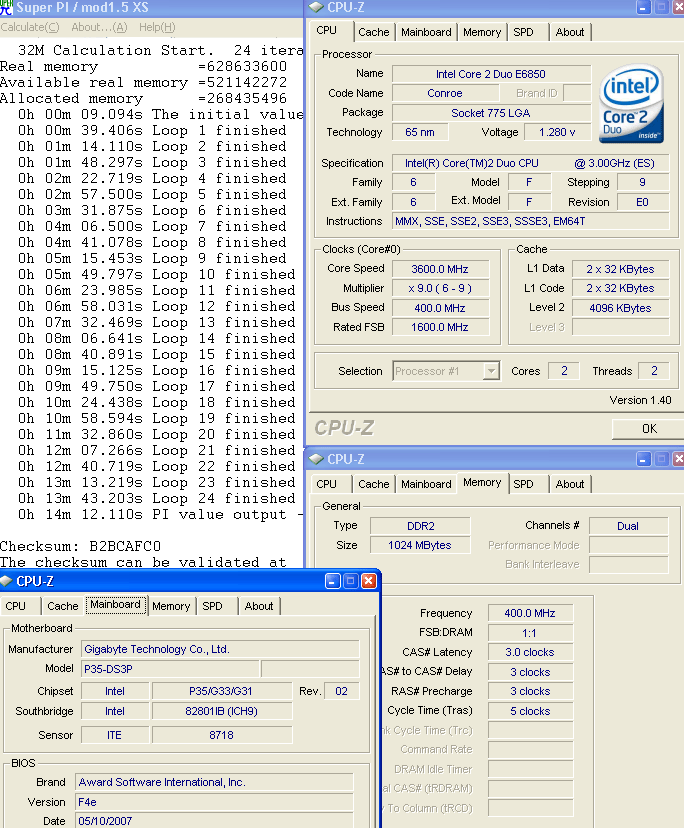684x828 pixels.
Task: Minimize the CPU-Z Memory window
Action: tap(643, 459)
